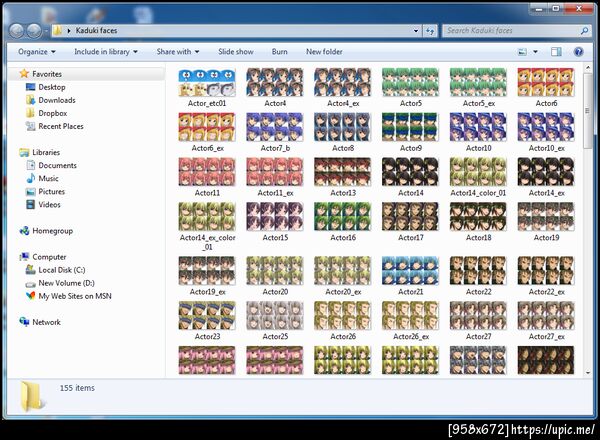Select the Actor5 thumbnail

tap(410, 83)
